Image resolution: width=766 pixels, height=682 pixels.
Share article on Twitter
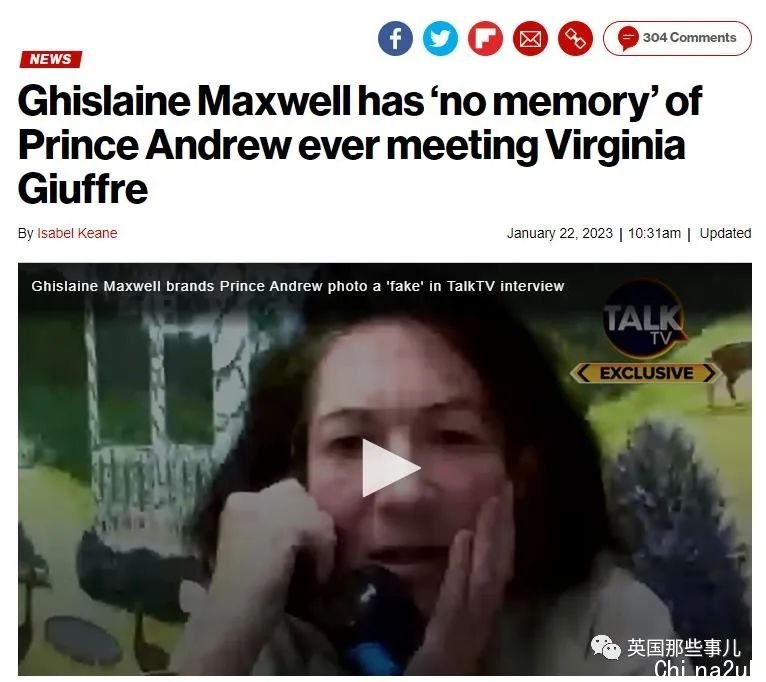click(x=440, y=38)
